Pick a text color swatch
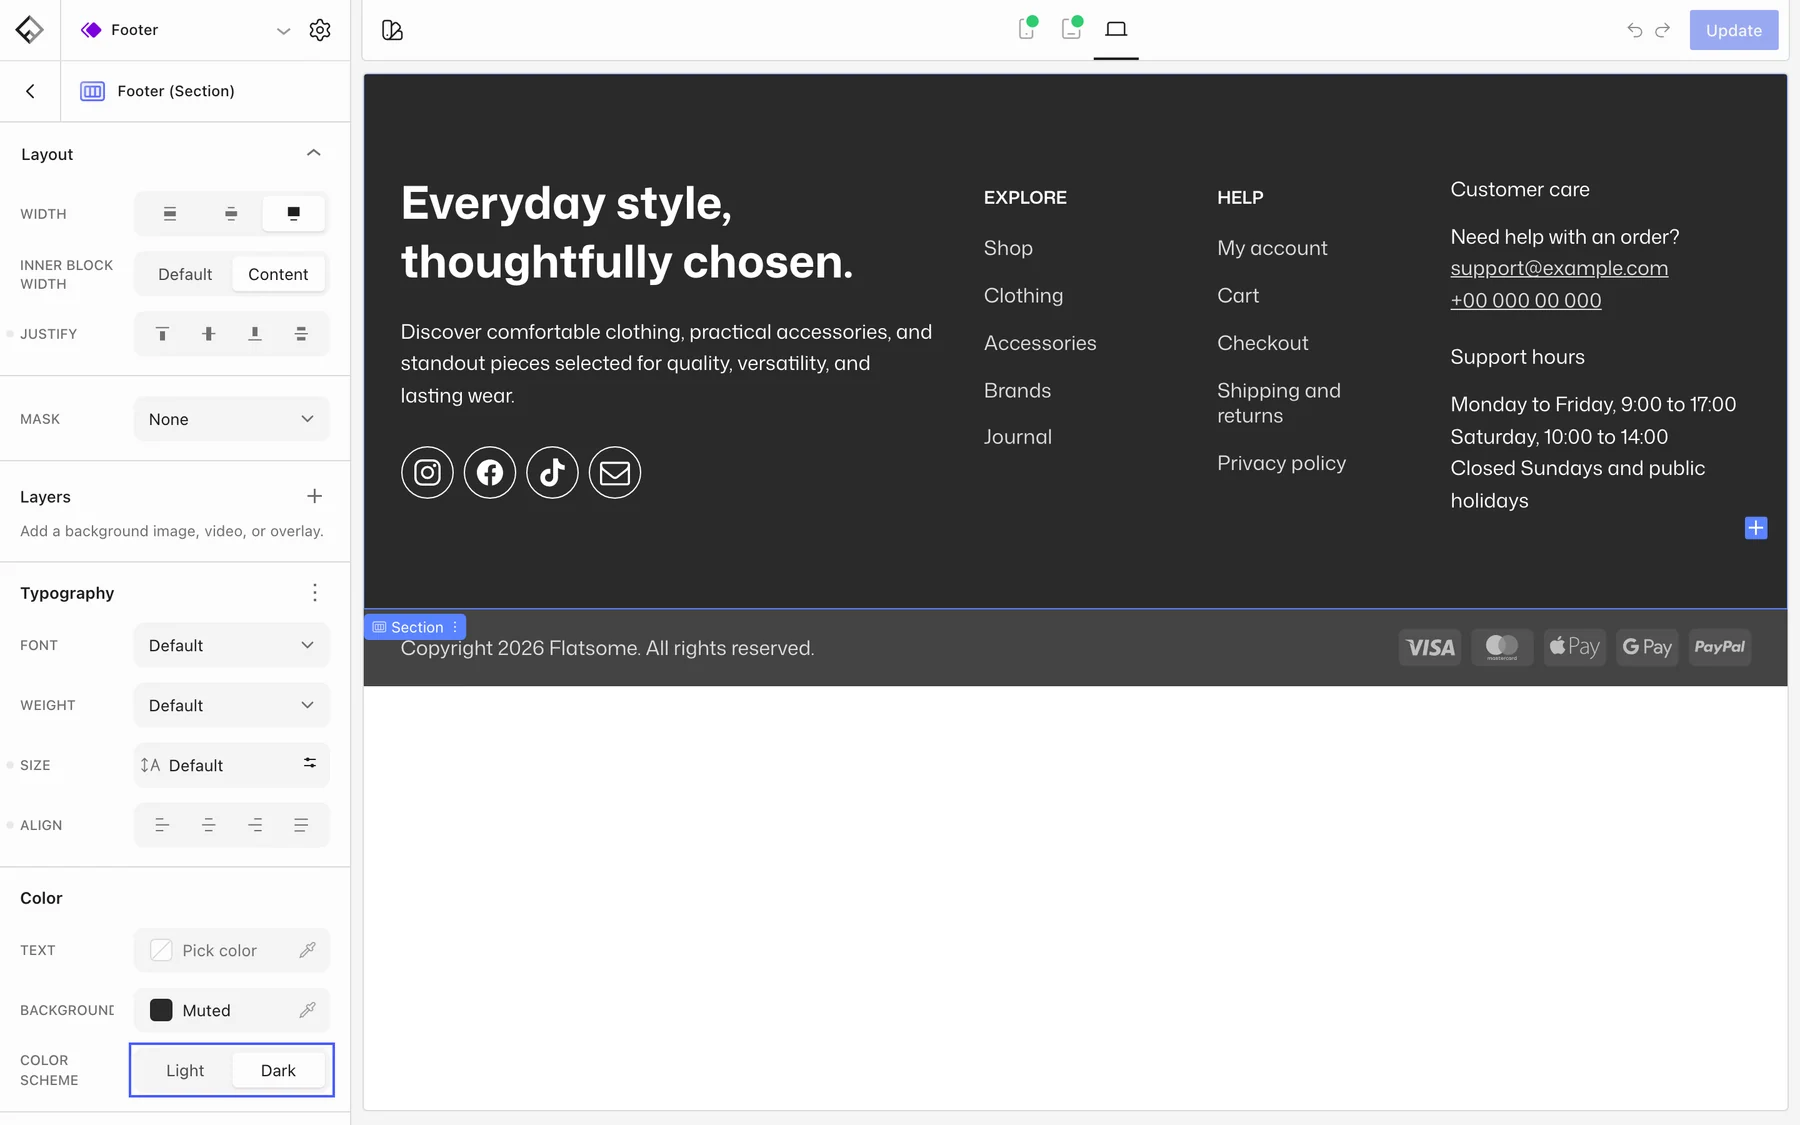Screen dimensions: 1800x1125 coord(161,950)
